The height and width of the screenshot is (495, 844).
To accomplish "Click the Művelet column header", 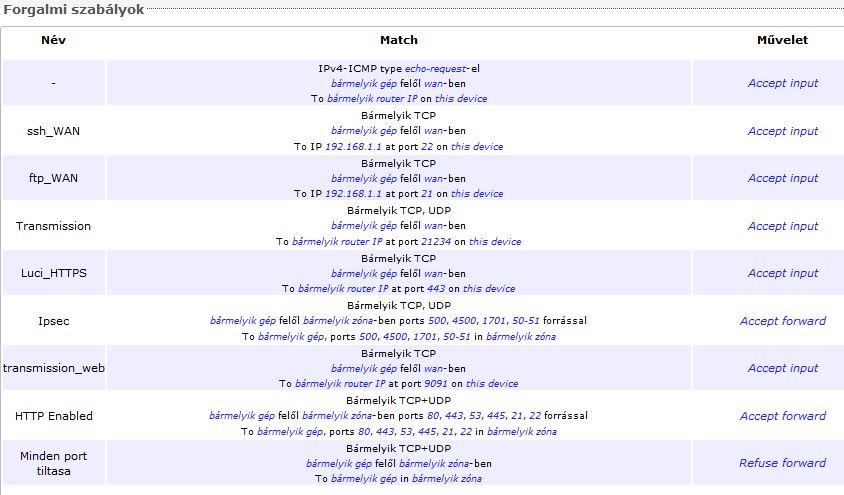I will [x=782, y=40].
